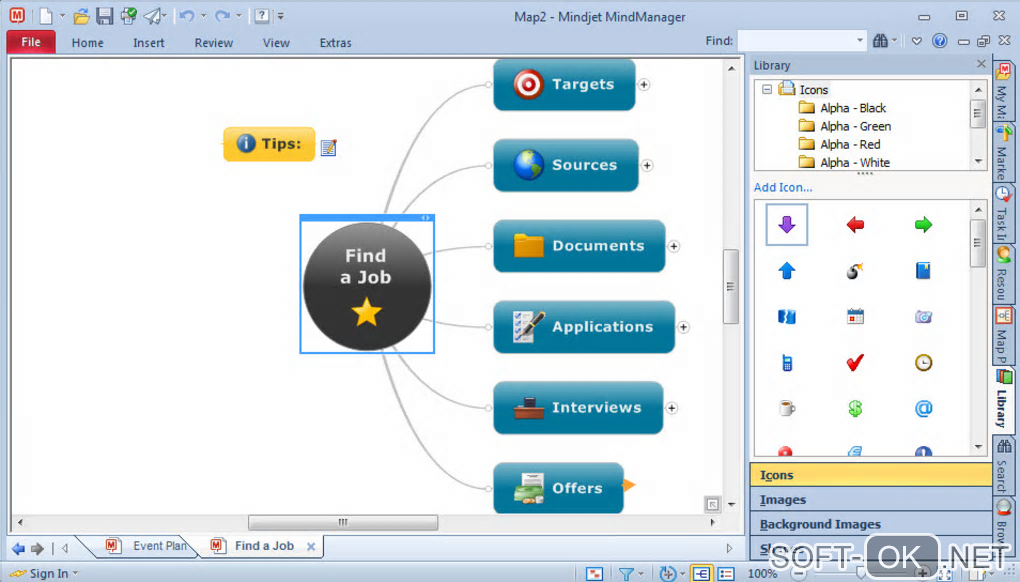Image resolution: width=1020 pixels, height=582 pixels.
Task: Select the Find a Job central topic
Action: [x=367, y=286]
